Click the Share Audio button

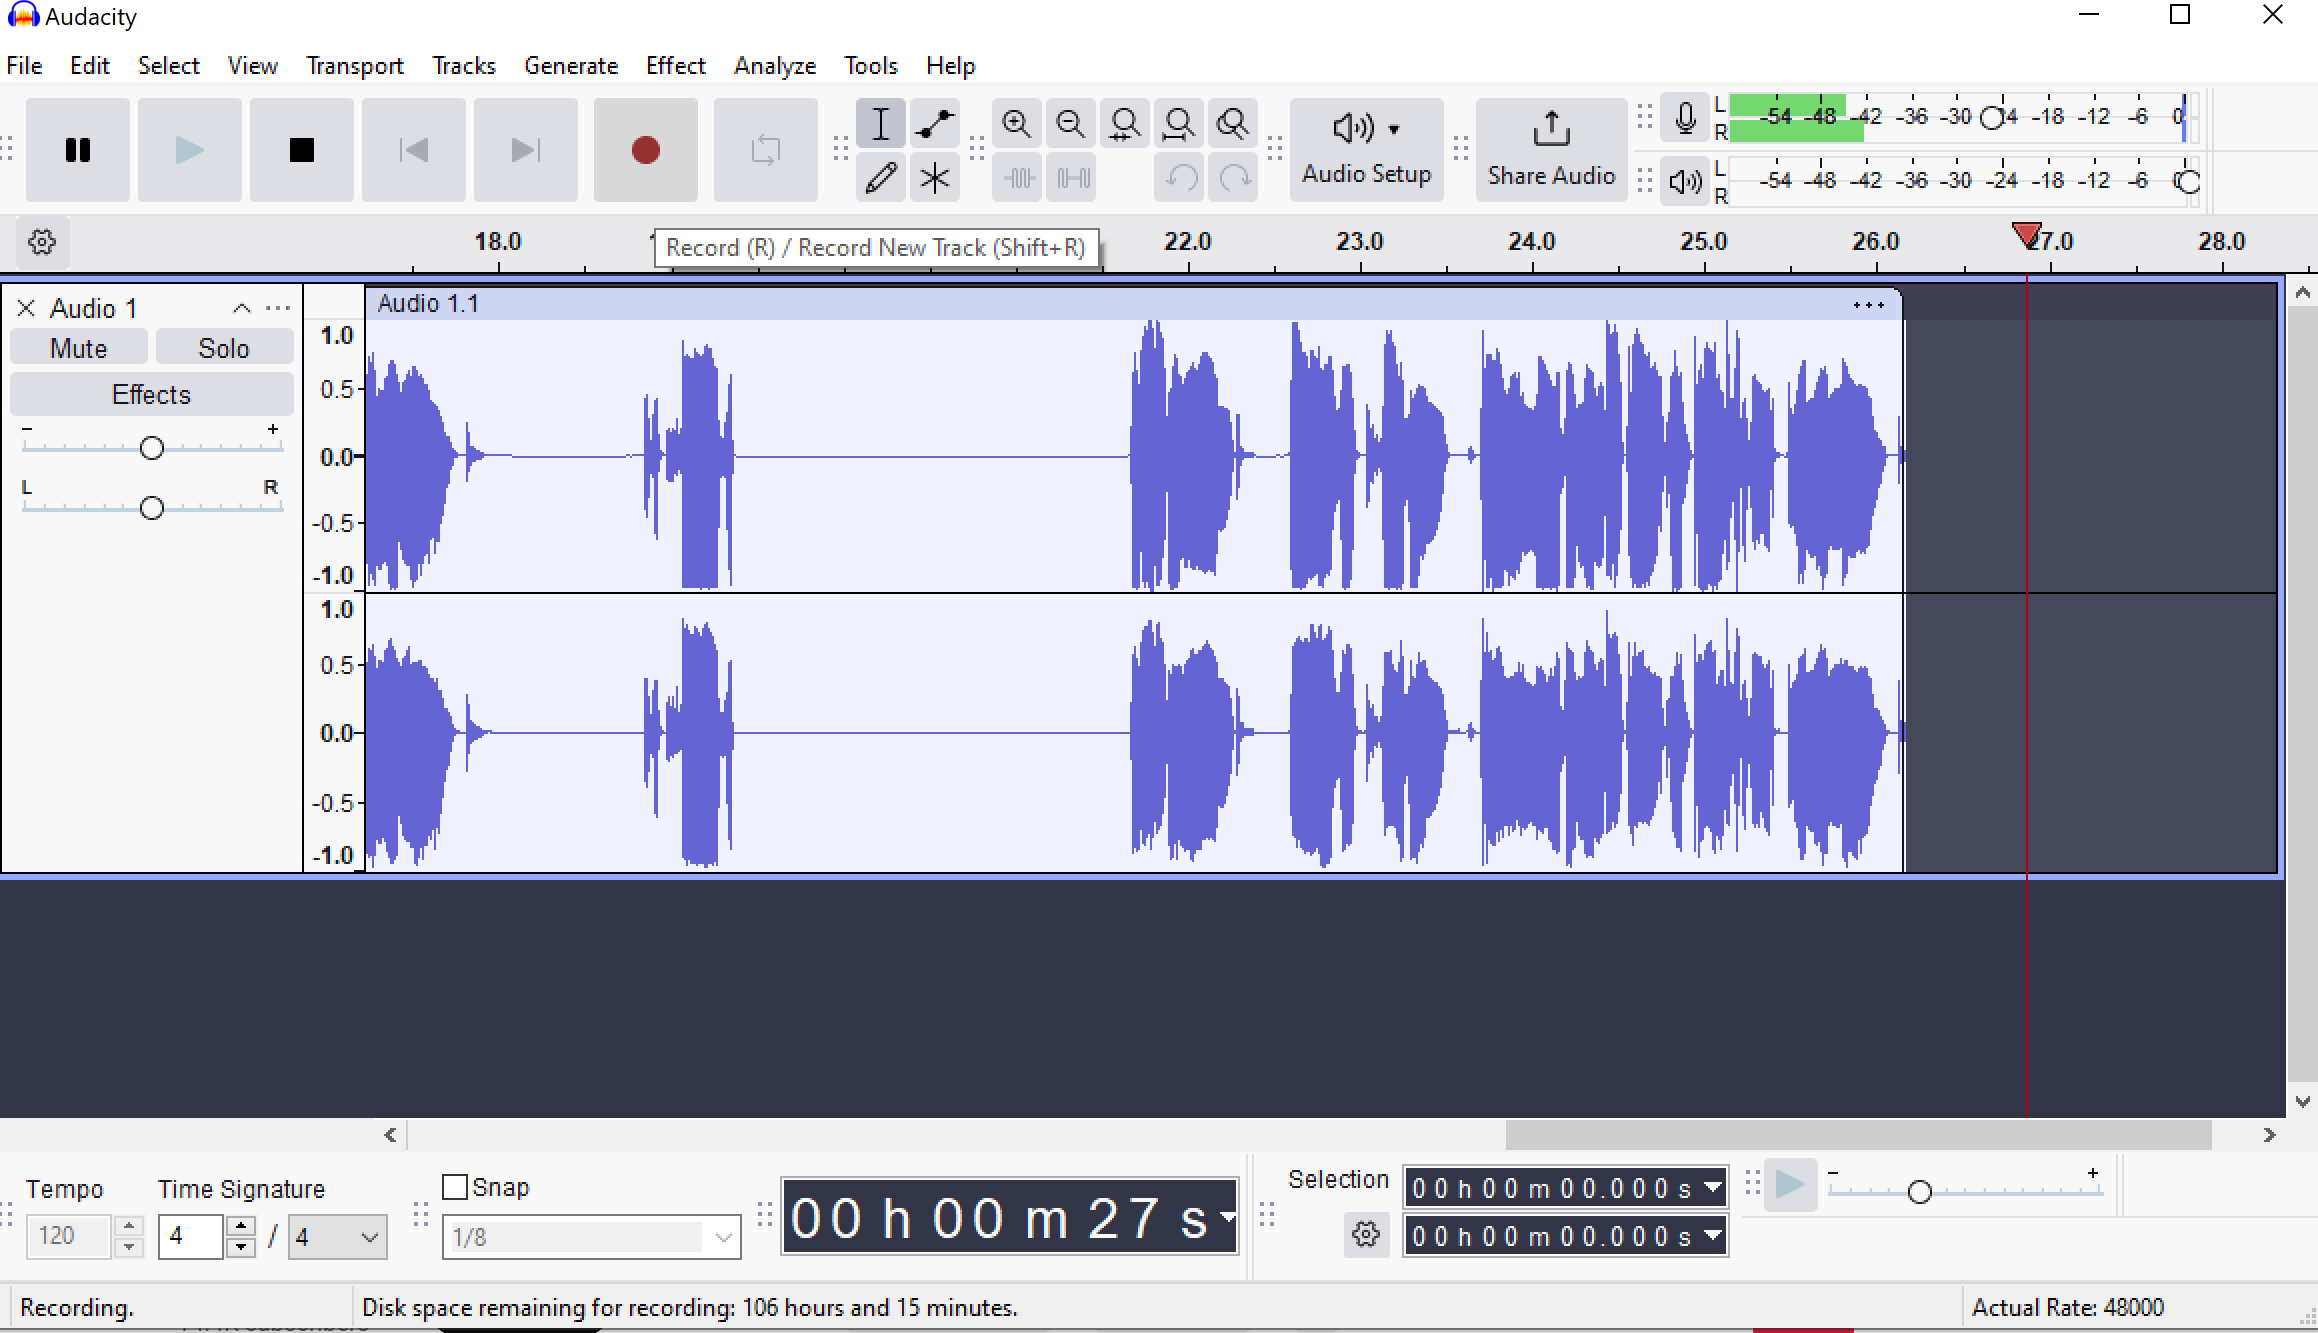pyautogui.click(x=1551, y=150)
